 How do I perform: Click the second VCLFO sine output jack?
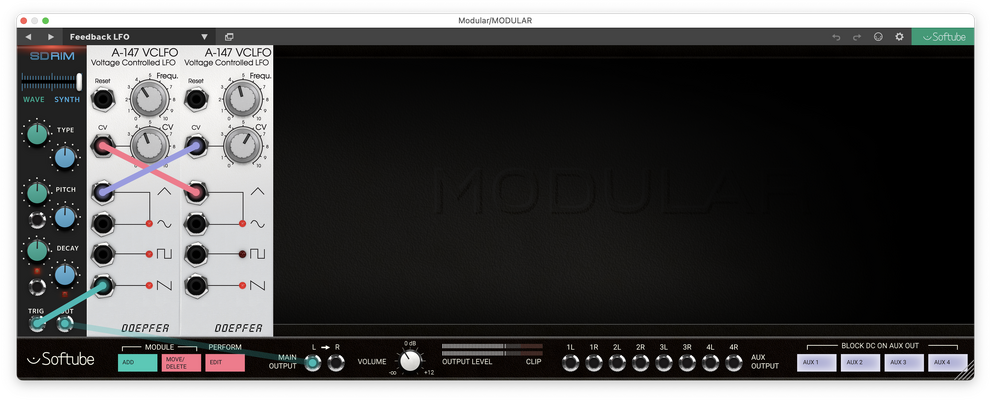point(196,224)
